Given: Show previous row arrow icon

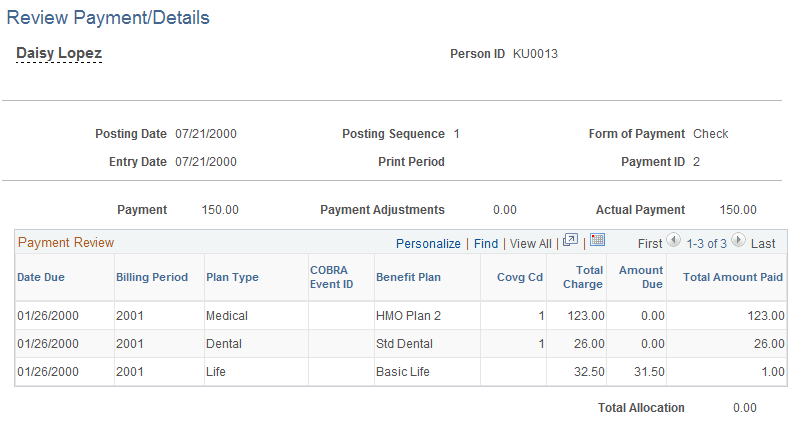Looking at the screenshot, I should (673, 240).
